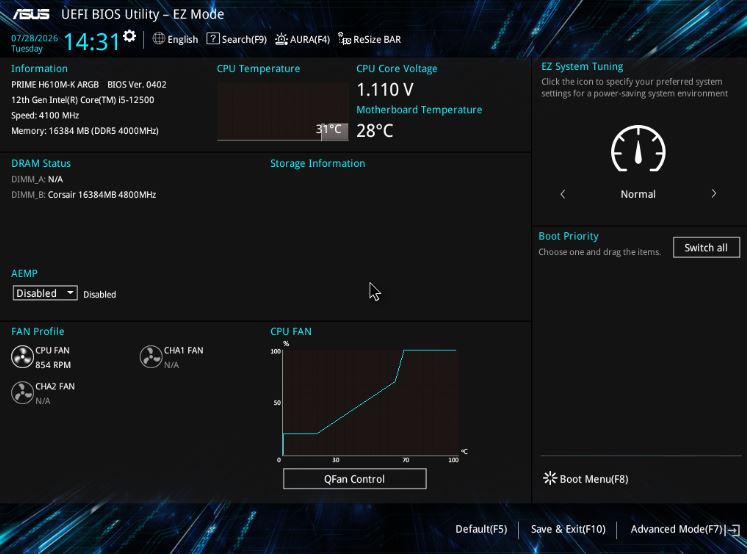The image size is (747, 554).
Task: Click the CHA1 FAN icon
Action: tap(150, 357)
